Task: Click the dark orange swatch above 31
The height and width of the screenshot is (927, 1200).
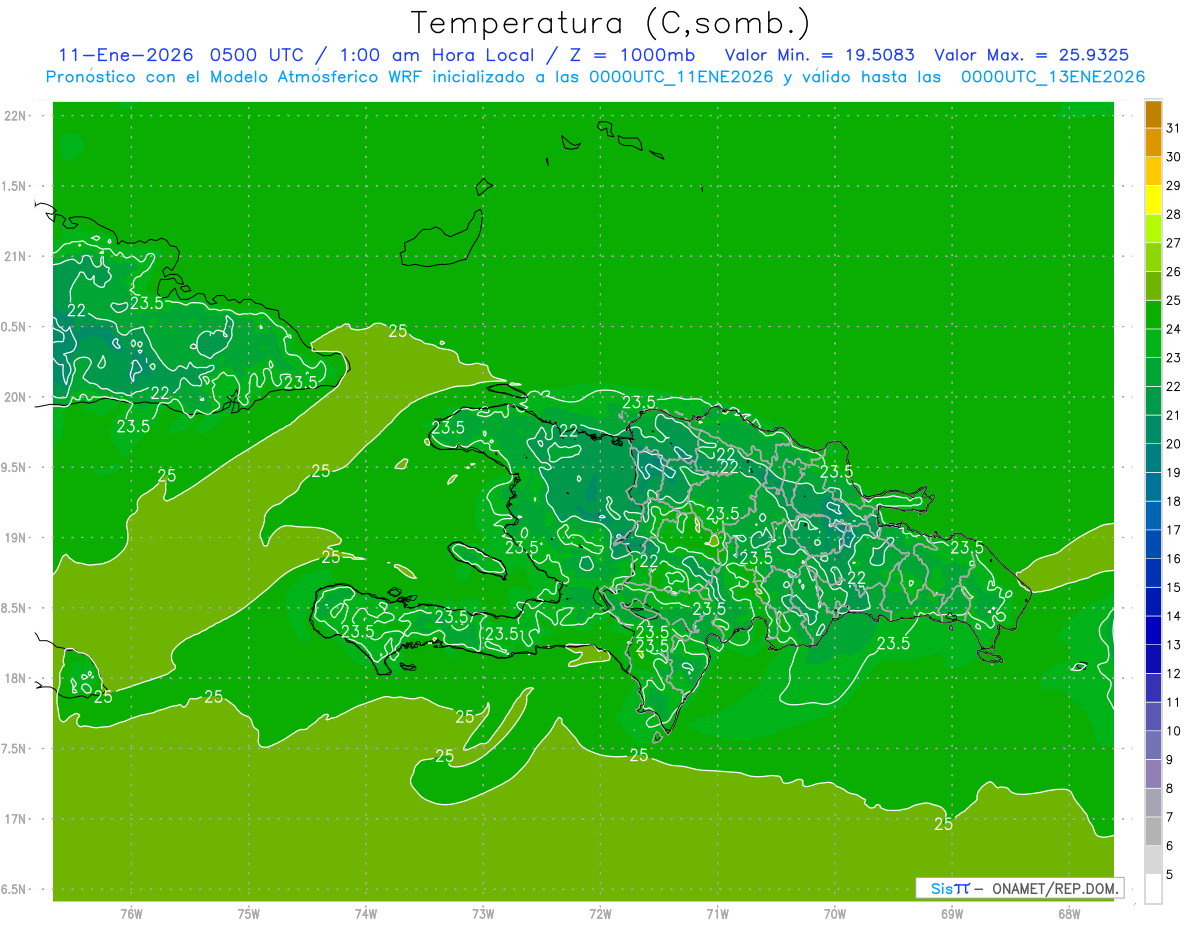Action: 1153,114
